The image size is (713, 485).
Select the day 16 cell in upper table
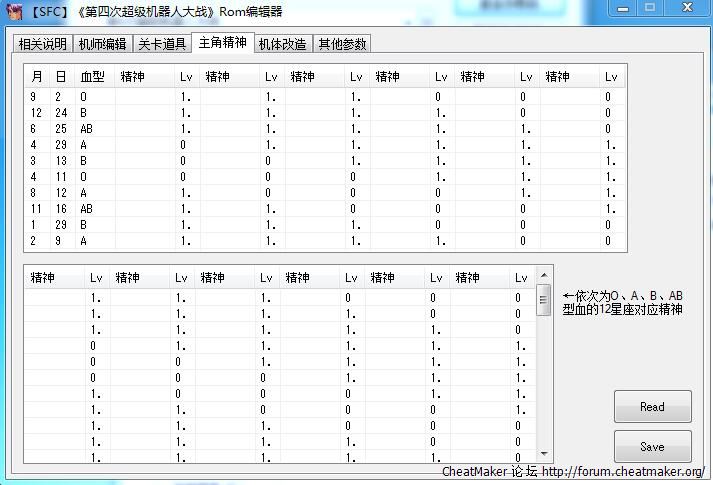pos(62,209)
